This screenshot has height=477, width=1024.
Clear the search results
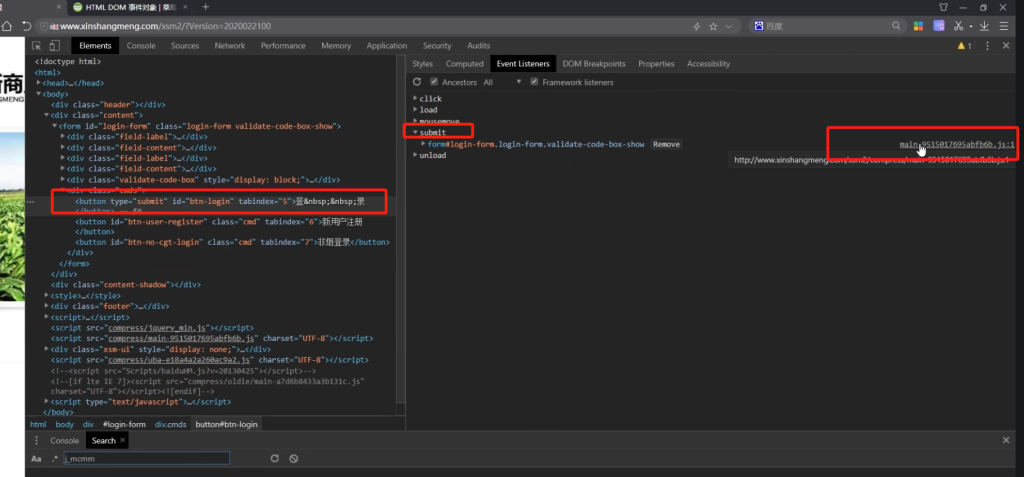(x=294, y=459)
